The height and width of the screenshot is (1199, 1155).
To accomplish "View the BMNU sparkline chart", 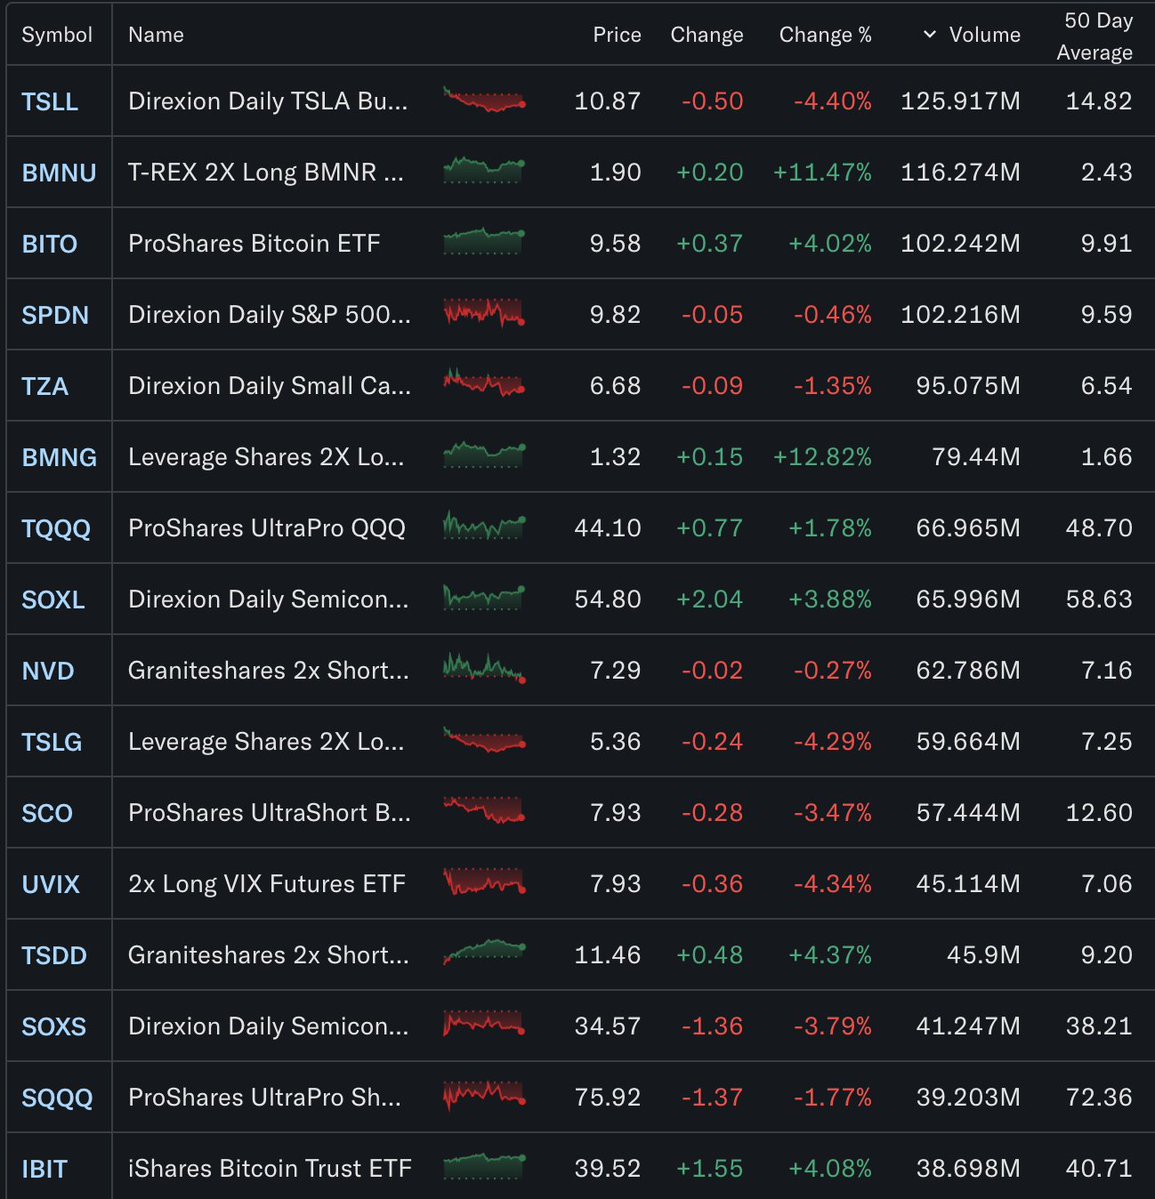I will click(x=484, y=171).
